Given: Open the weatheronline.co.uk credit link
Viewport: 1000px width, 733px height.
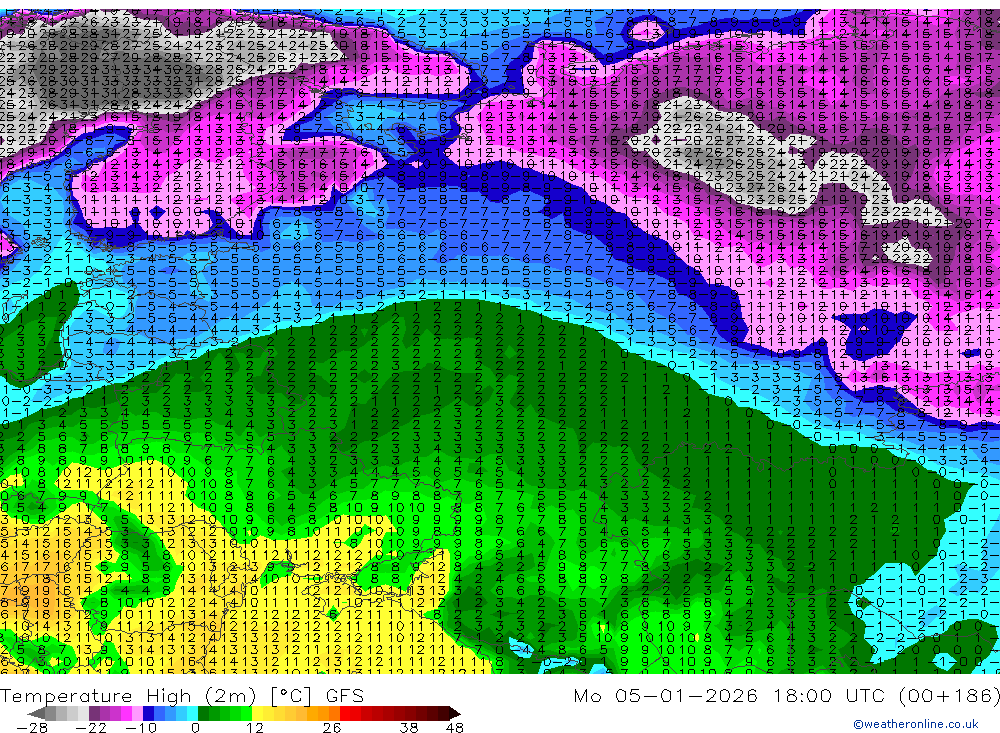Looking at the screenshot, I should pos(916,724).
